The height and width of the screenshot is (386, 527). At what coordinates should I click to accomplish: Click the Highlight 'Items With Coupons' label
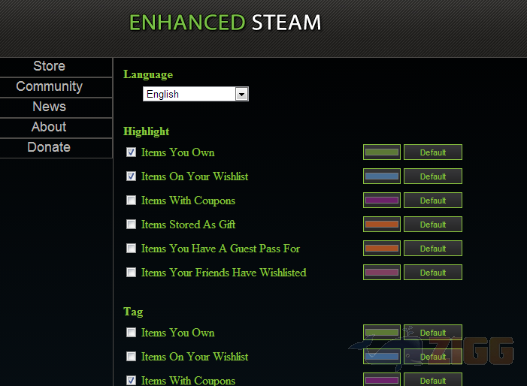tap(188, 200)
